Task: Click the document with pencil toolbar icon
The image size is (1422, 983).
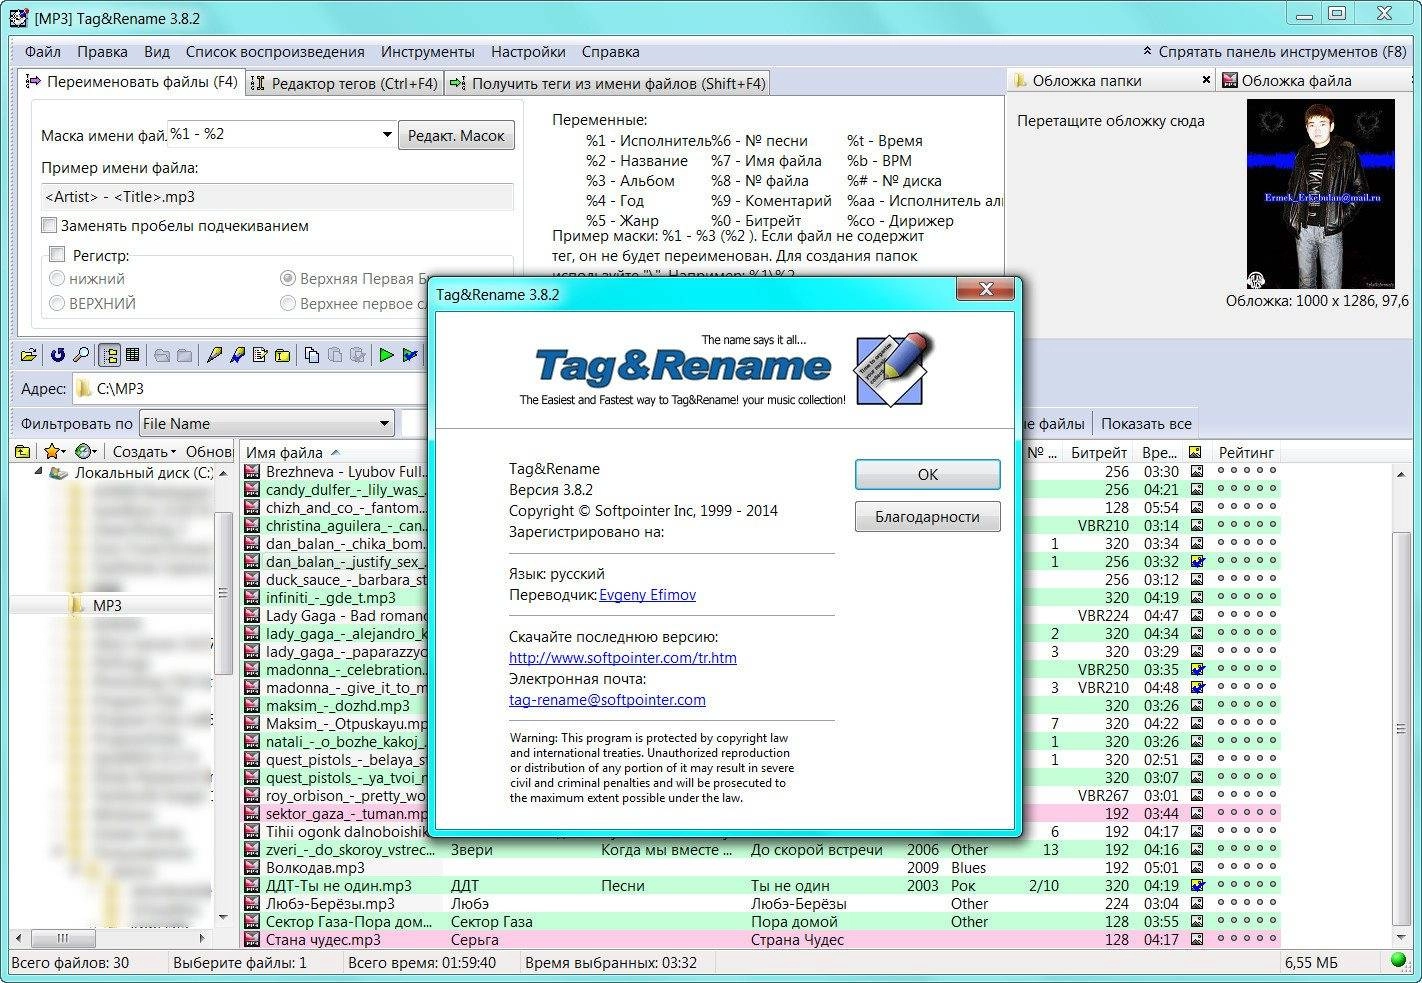Action: 260,355
